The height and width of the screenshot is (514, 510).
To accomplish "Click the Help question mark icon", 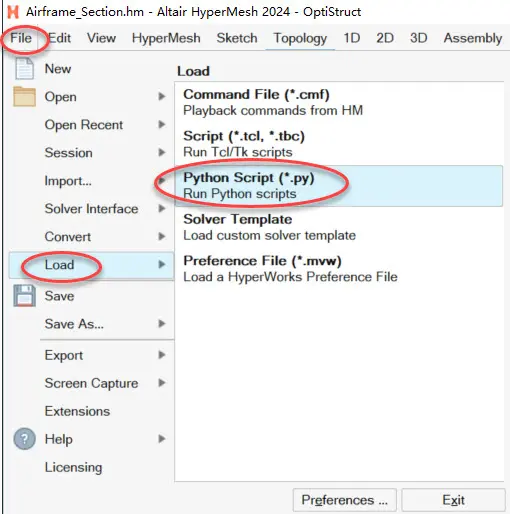I will 24,439.
